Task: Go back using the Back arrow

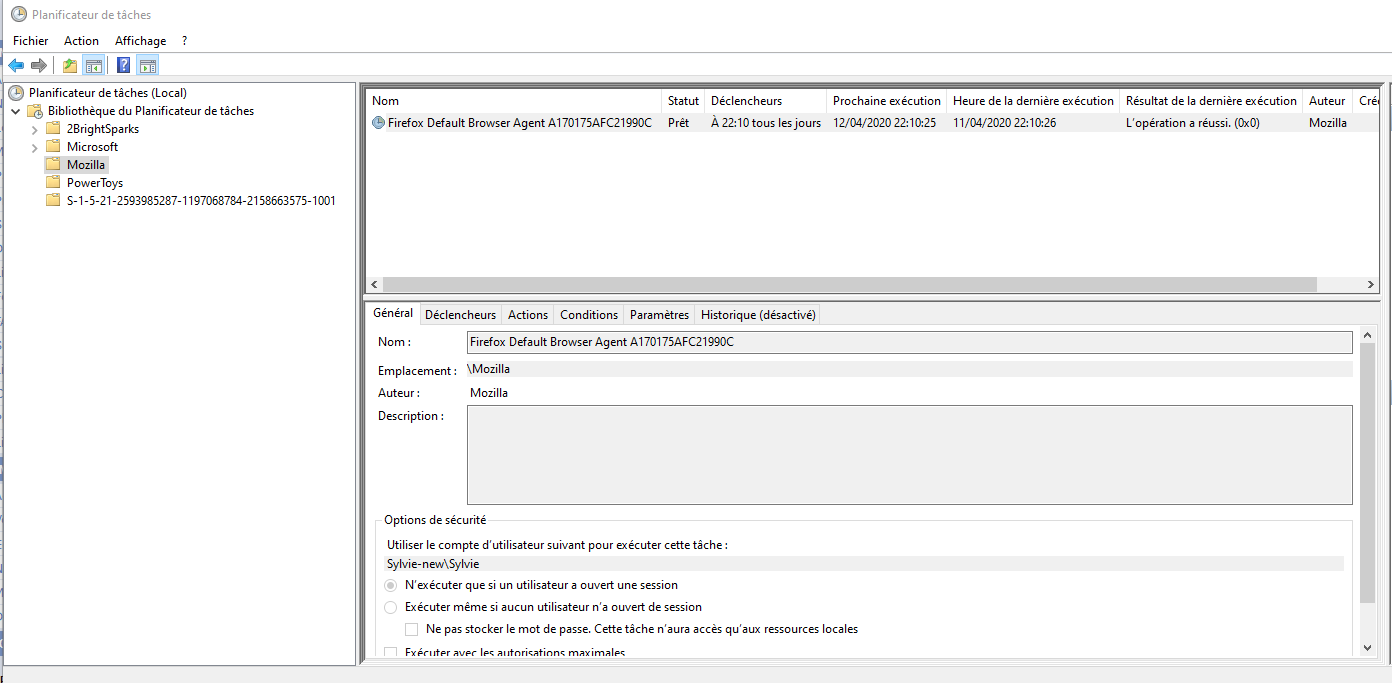Action: coord(16,66)
